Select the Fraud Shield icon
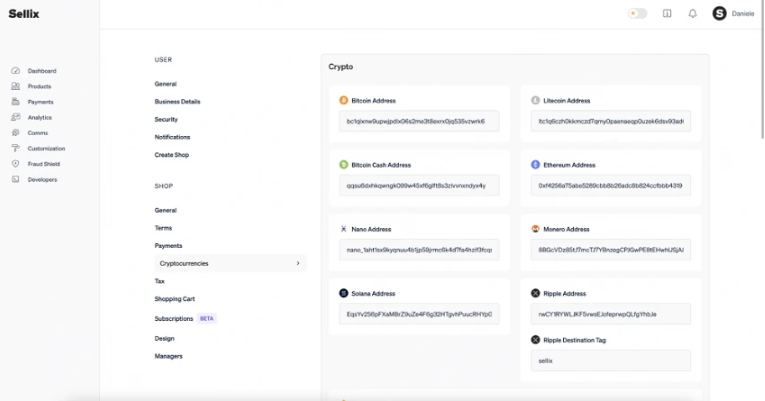This screenshot has height=401, width=765. point(16,164)
